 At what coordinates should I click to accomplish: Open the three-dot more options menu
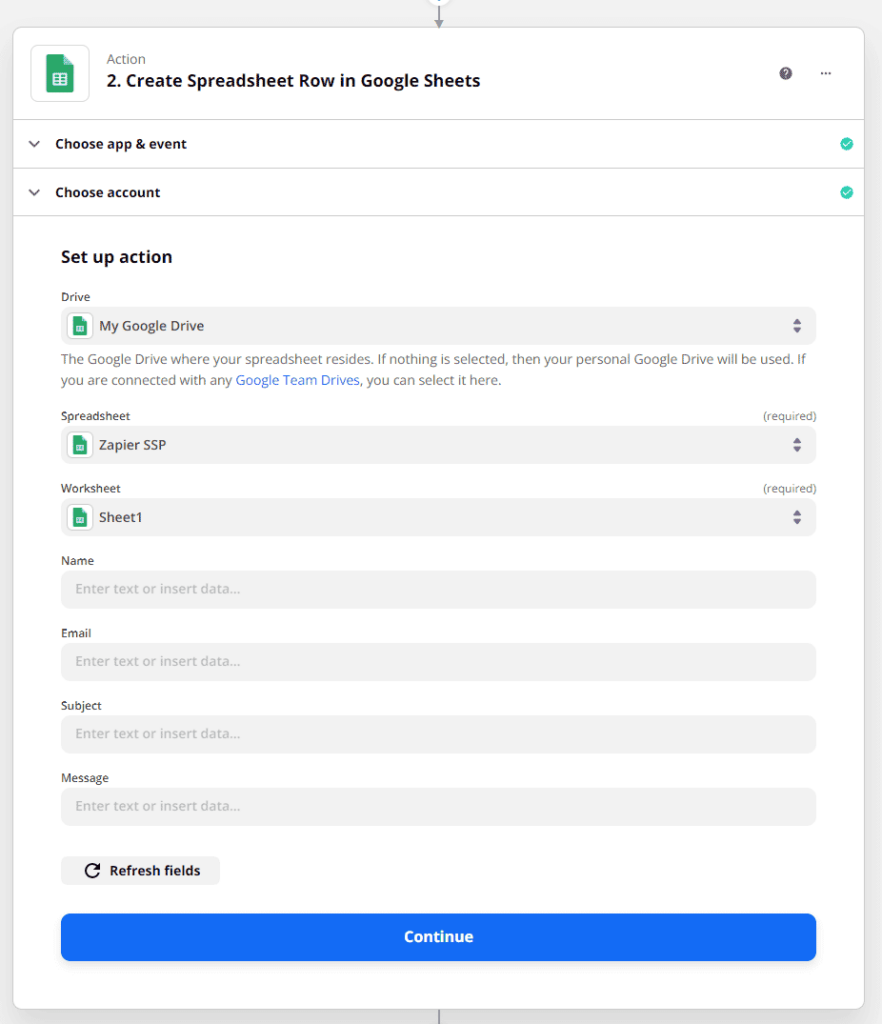825,73
